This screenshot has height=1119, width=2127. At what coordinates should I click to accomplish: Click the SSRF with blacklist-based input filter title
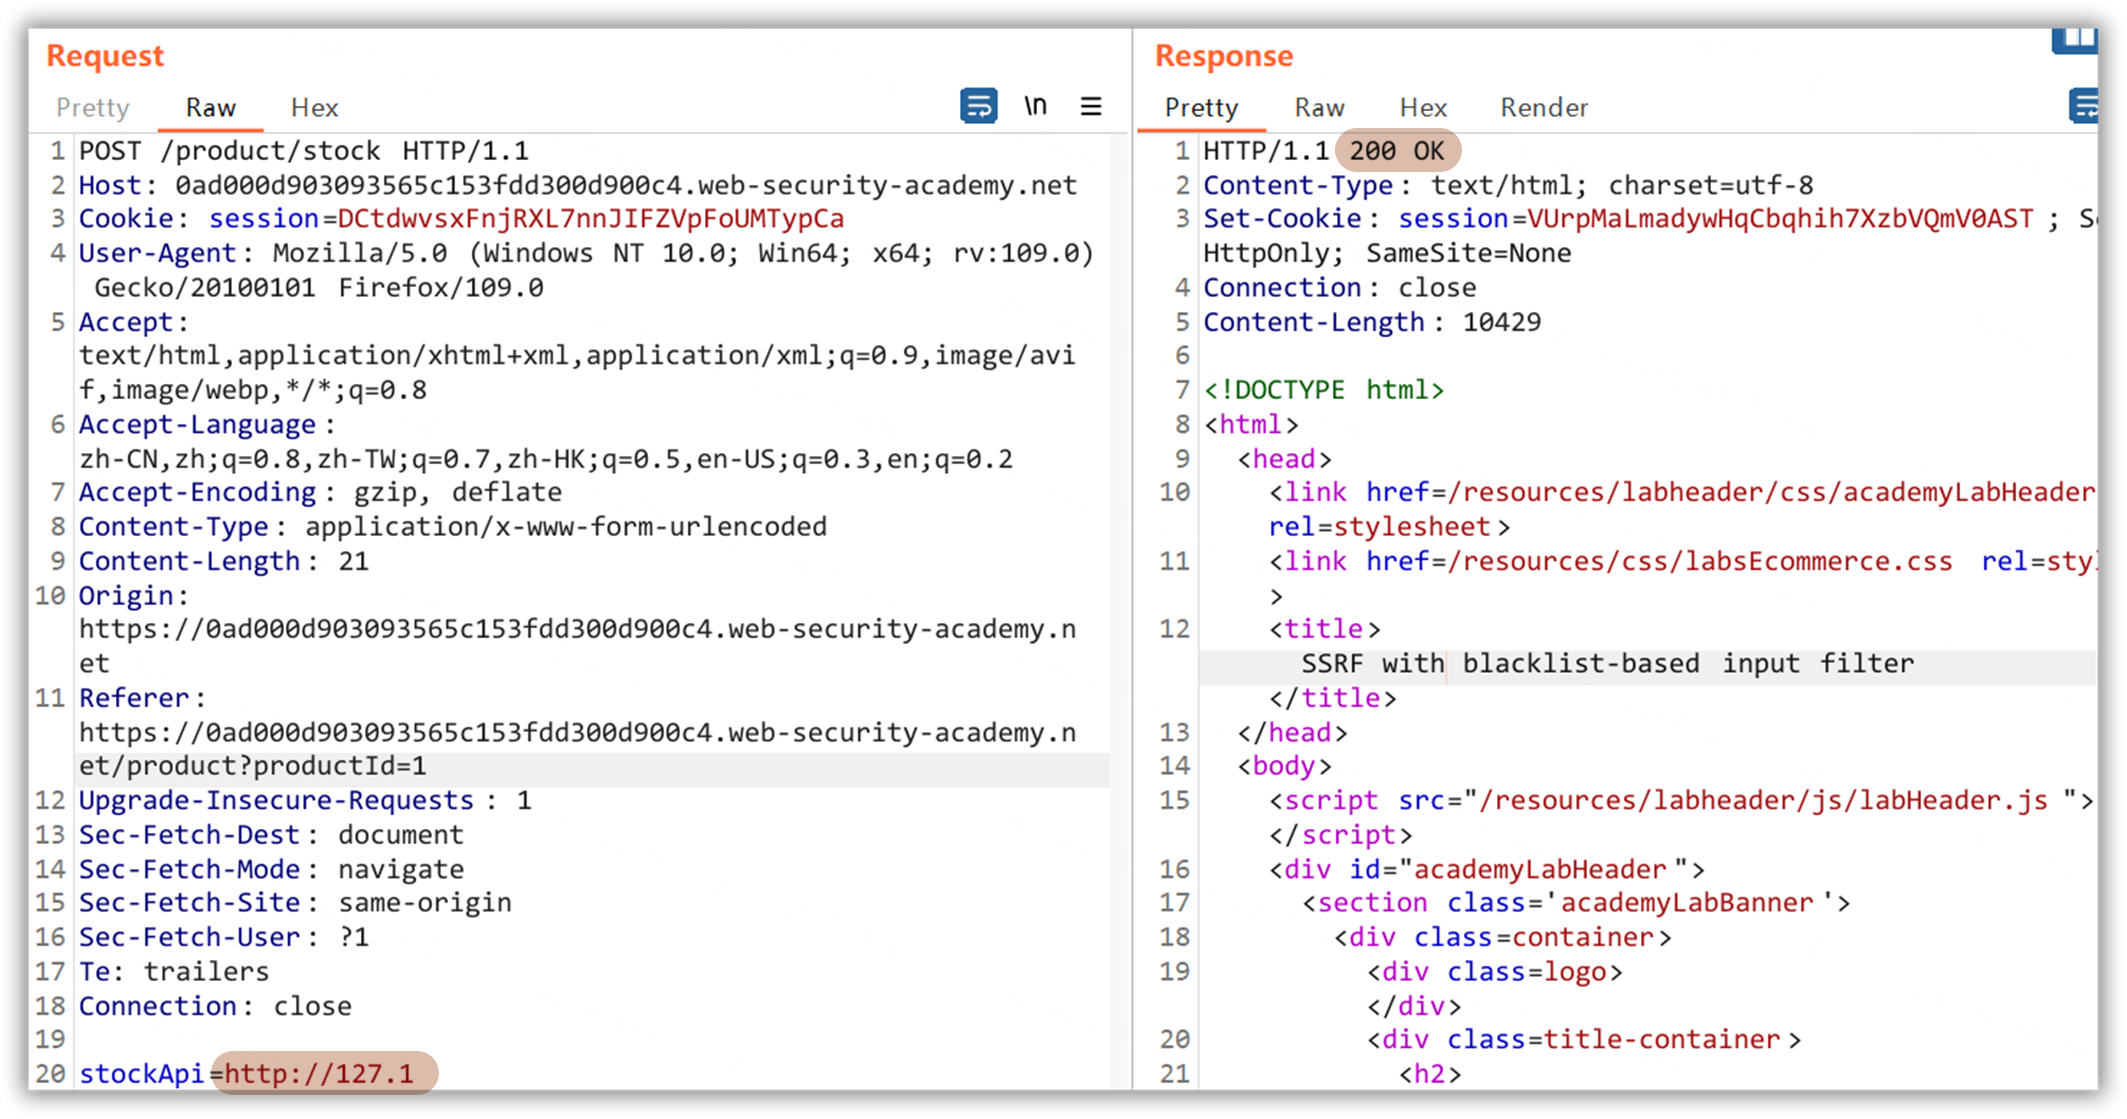pos(1606,663)
